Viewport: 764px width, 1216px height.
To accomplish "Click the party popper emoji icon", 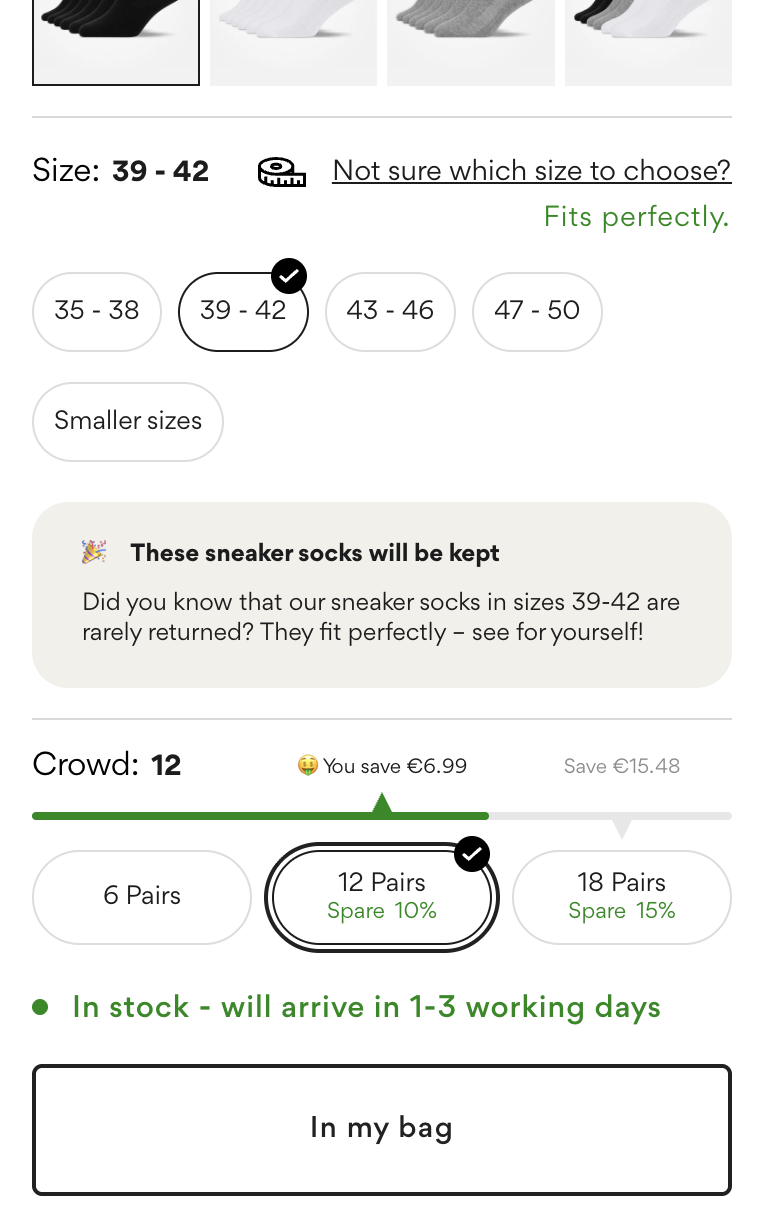I will point(95,553).
